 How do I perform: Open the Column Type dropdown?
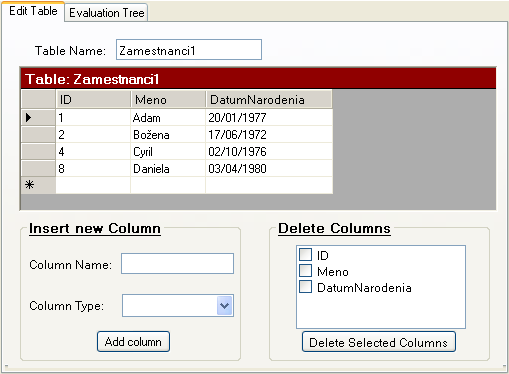click(x=225, y=305)
